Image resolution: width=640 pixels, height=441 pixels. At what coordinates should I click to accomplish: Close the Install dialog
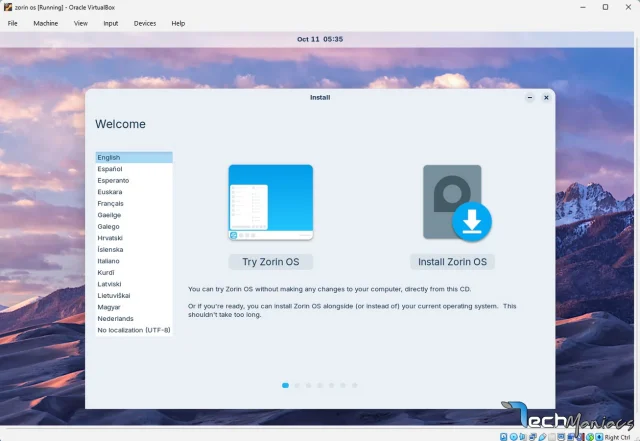point(546,98)
